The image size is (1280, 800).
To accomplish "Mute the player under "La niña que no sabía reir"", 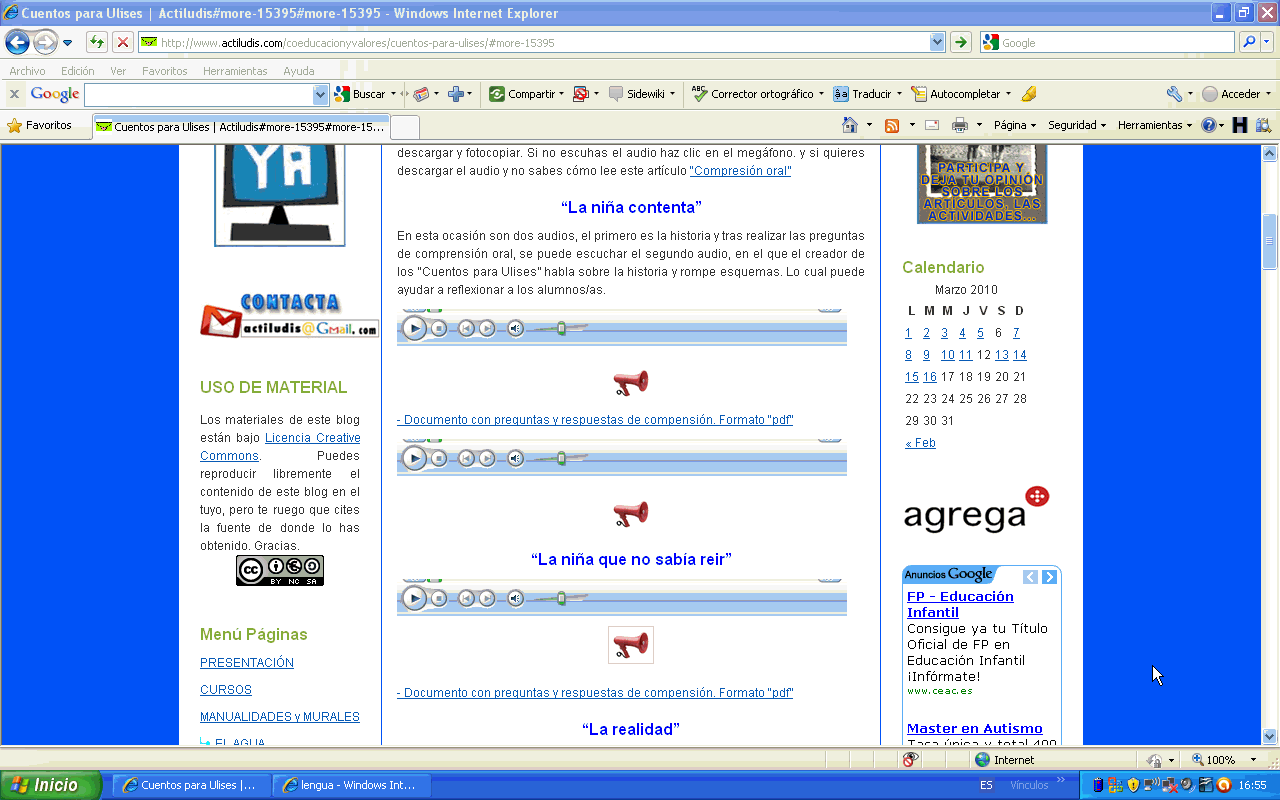I will pyautogui.click(x=515, y=598).
